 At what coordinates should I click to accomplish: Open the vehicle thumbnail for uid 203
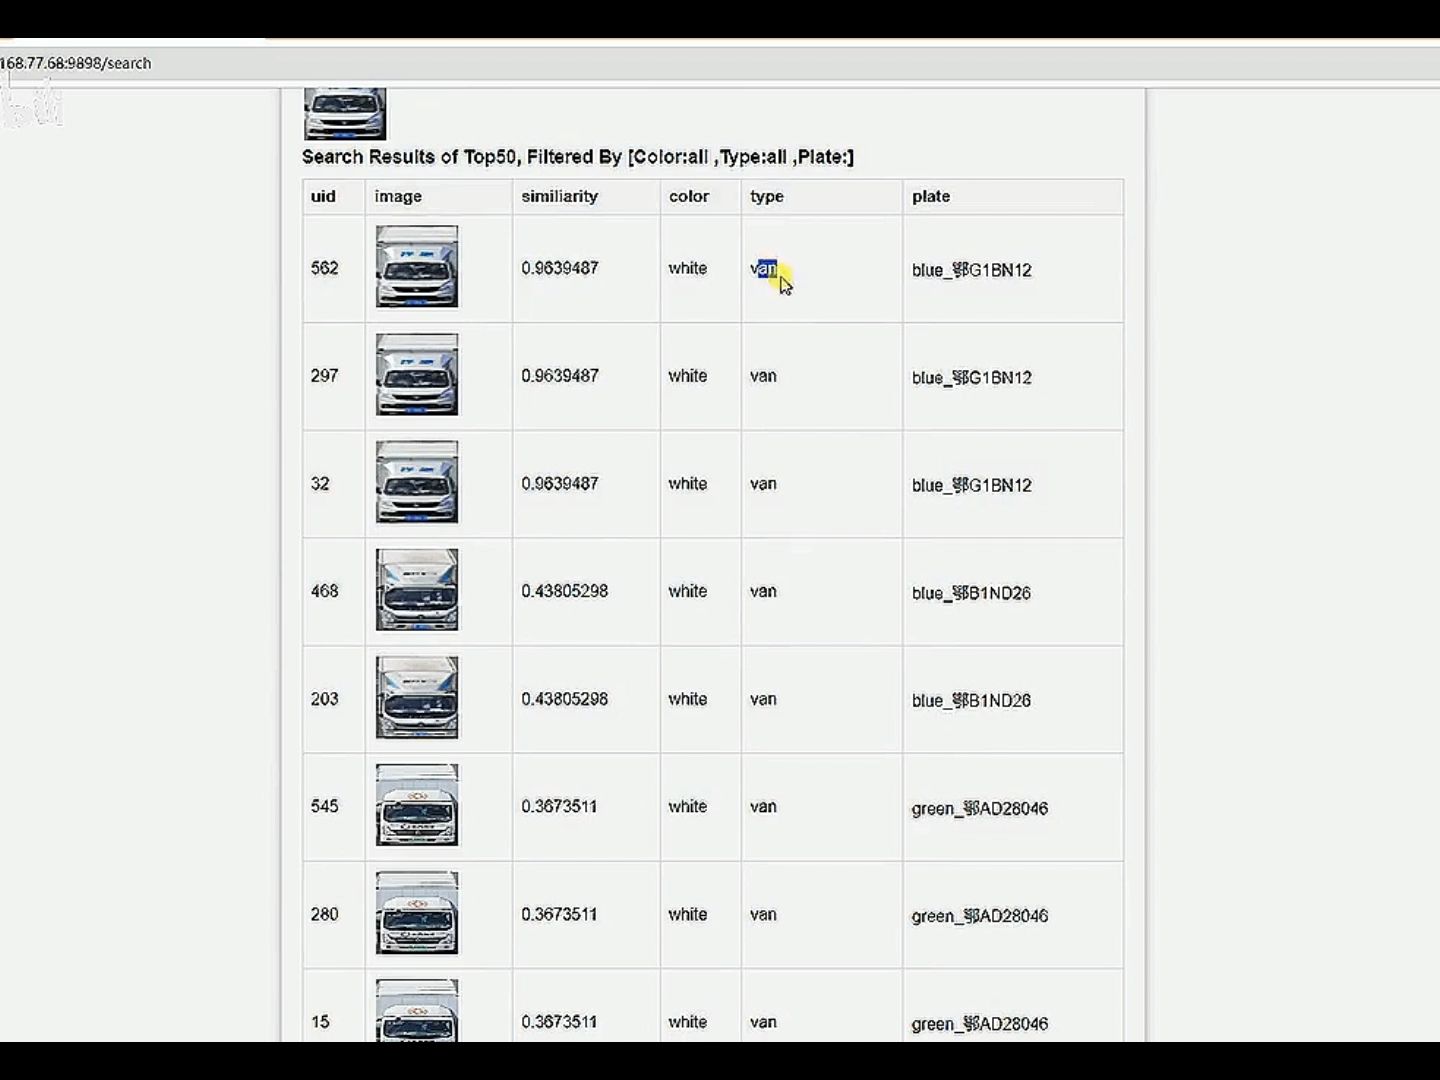[x=417, y=698]
